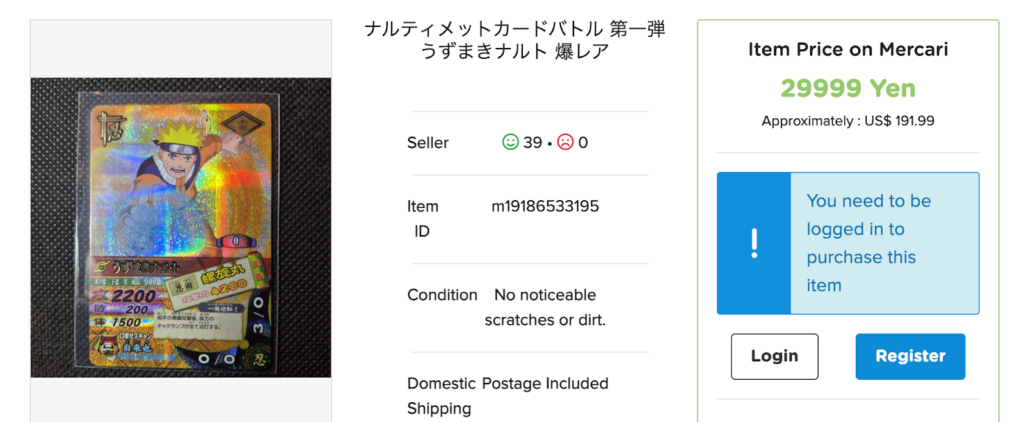Click the green smiley positive rating icon
Image resolution: width=1024 pixels, height=422 pixels.
[510, 143]
